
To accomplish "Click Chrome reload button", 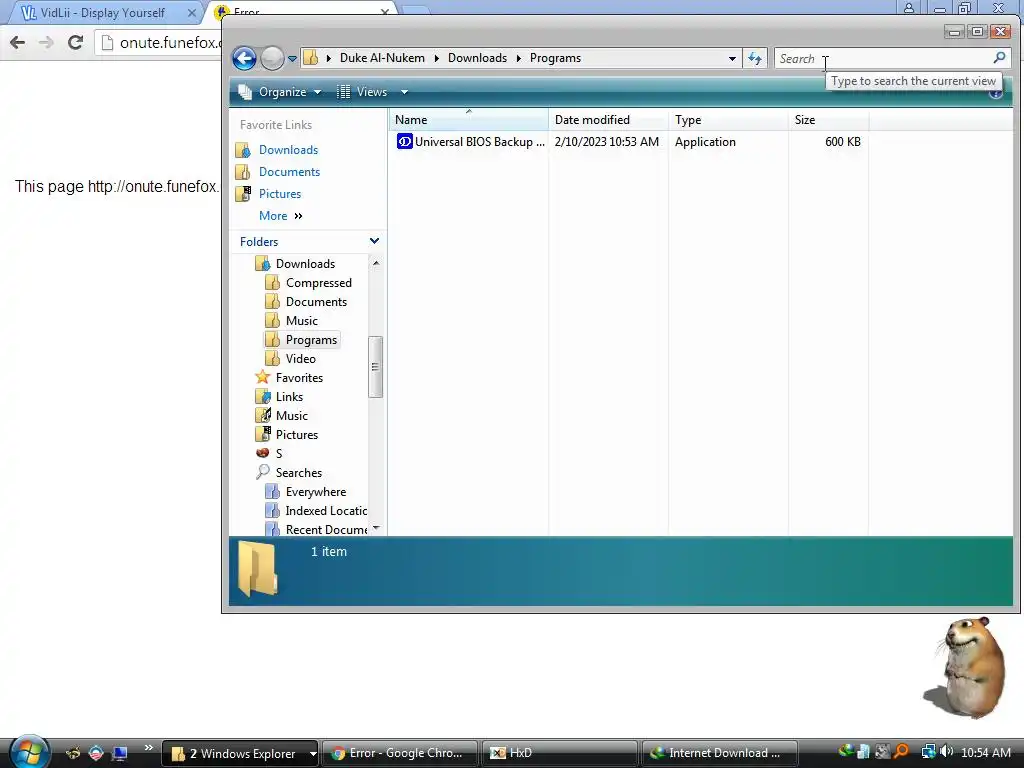I will coord(75,42).
